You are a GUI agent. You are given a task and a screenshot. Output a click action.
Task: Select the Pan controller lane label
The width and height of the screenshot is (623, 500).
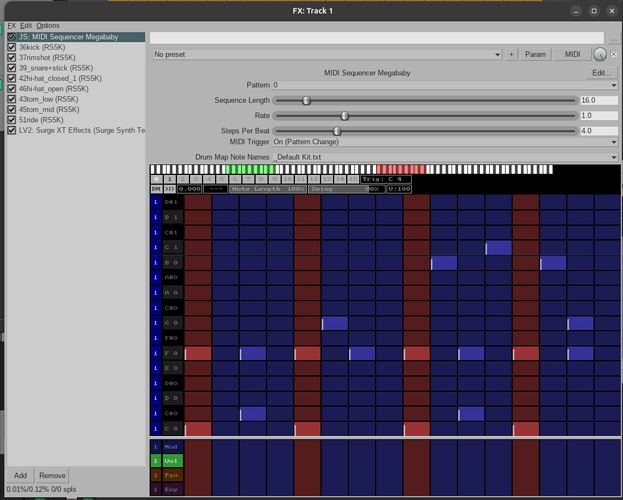coord(171,474)
